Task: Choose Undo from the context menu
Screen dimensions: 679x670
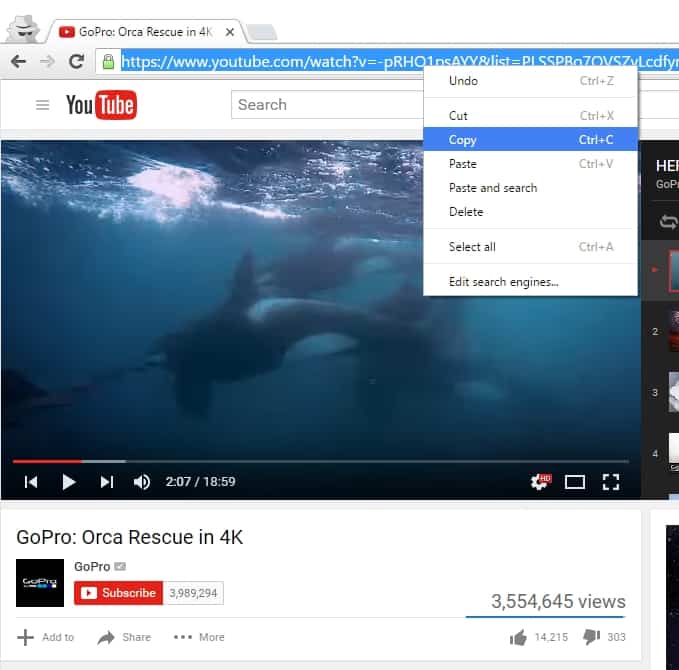Action: [530, 81]
